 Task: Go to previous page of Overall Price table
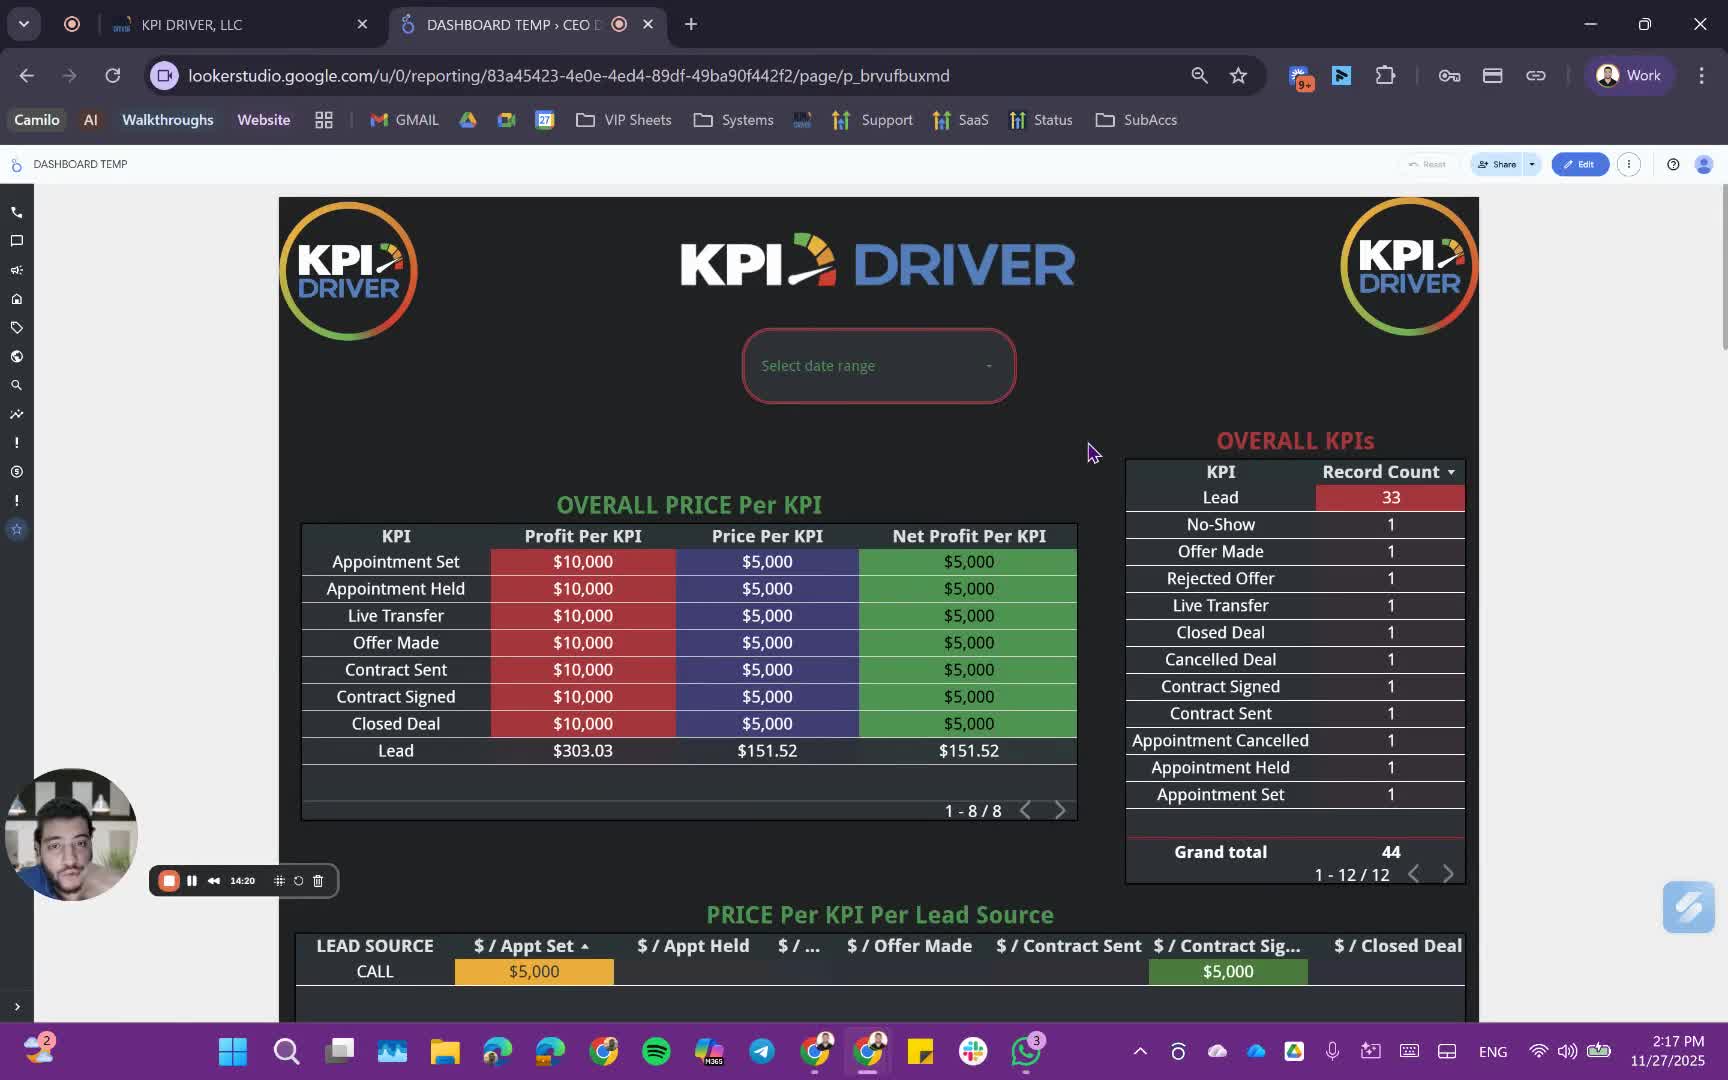pyautogui.click(x=1025, y=810)
